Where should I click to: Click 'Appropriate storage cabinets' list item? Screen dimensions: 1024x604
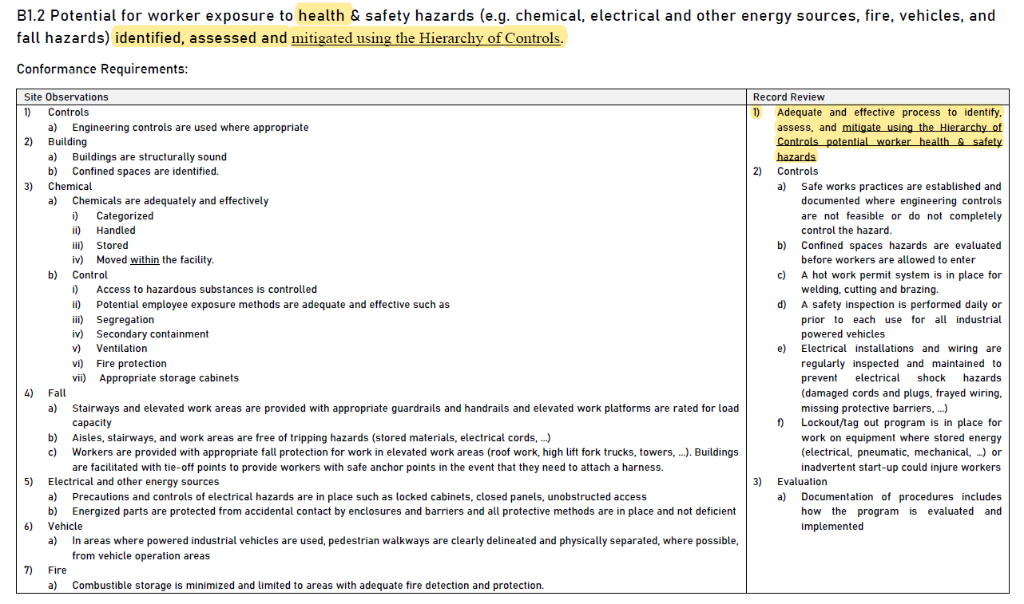(169, 378)
